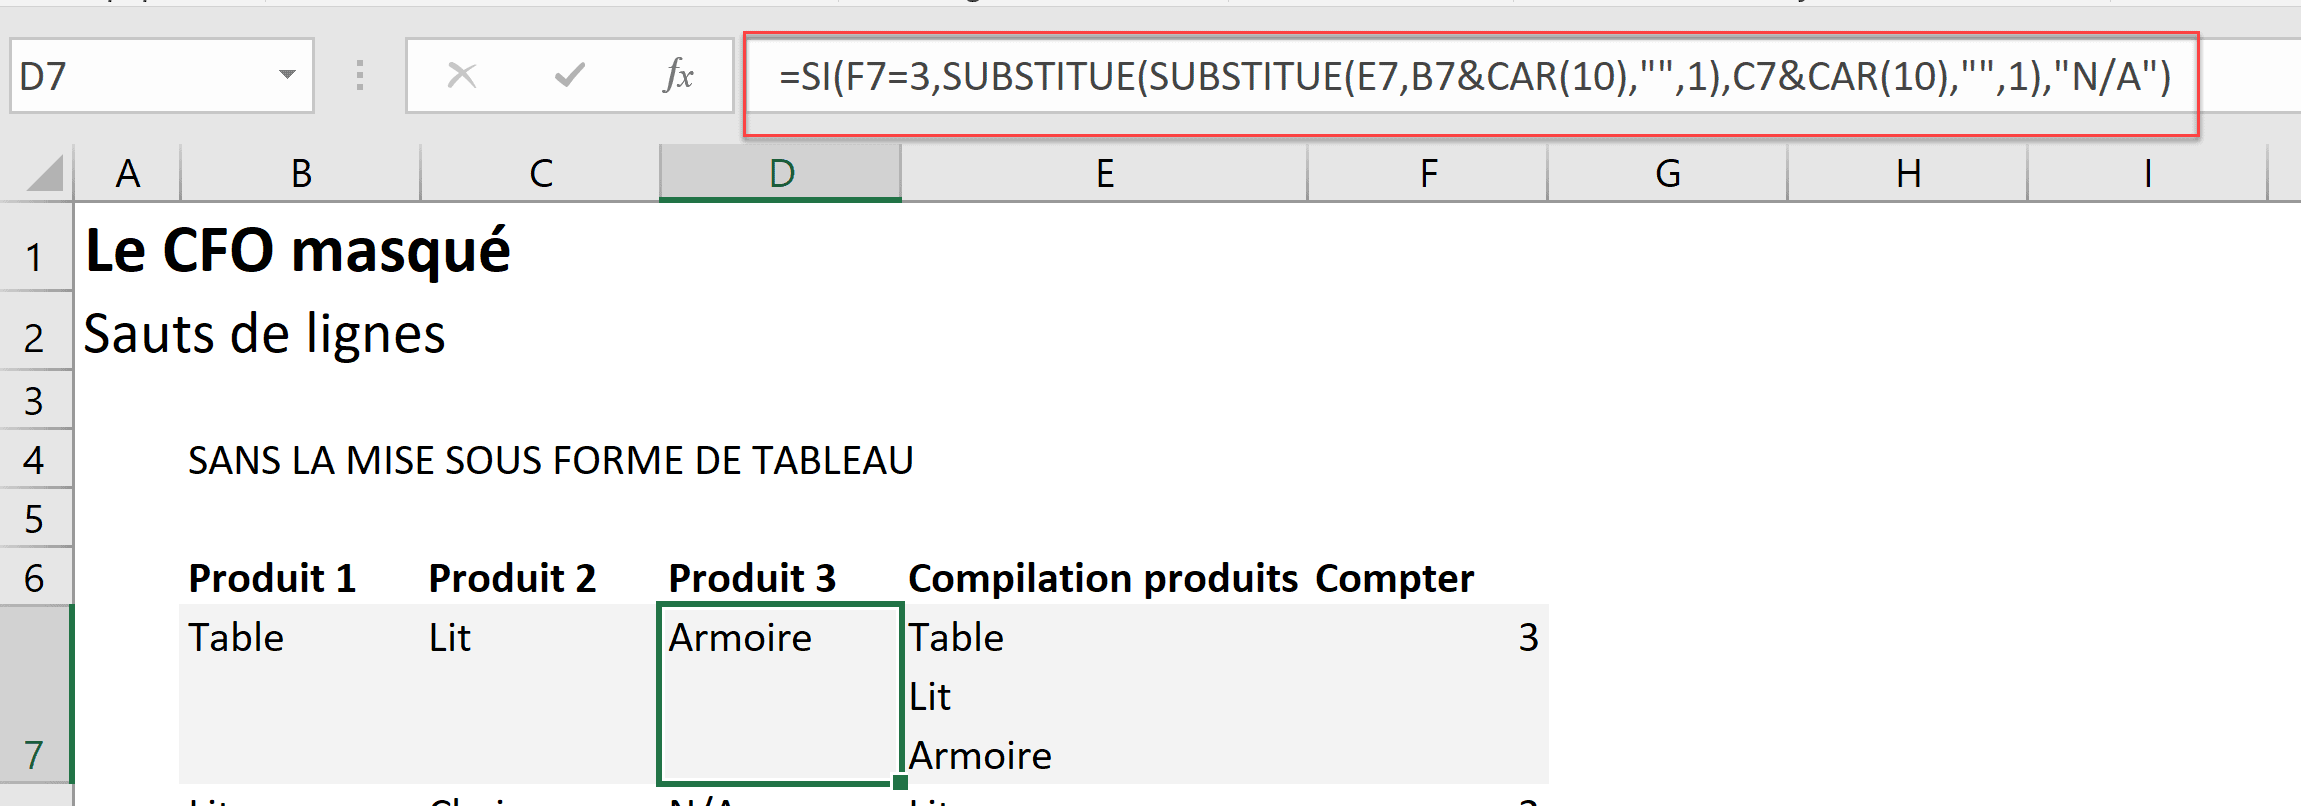Click the fill handle of cell D7
This screenshot has width=2301, height=806.
tap(900, 782)
